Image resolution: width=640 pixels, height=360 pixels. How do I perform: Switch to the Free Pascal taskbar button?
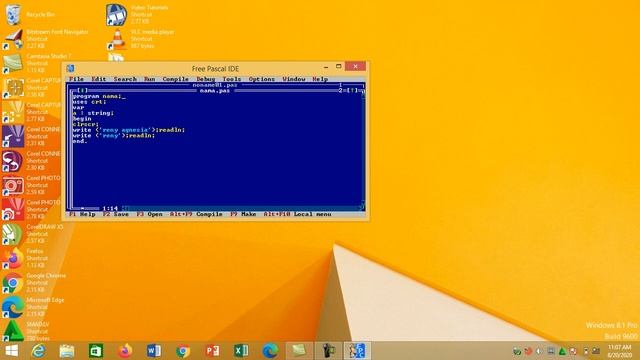coord(357,351)
